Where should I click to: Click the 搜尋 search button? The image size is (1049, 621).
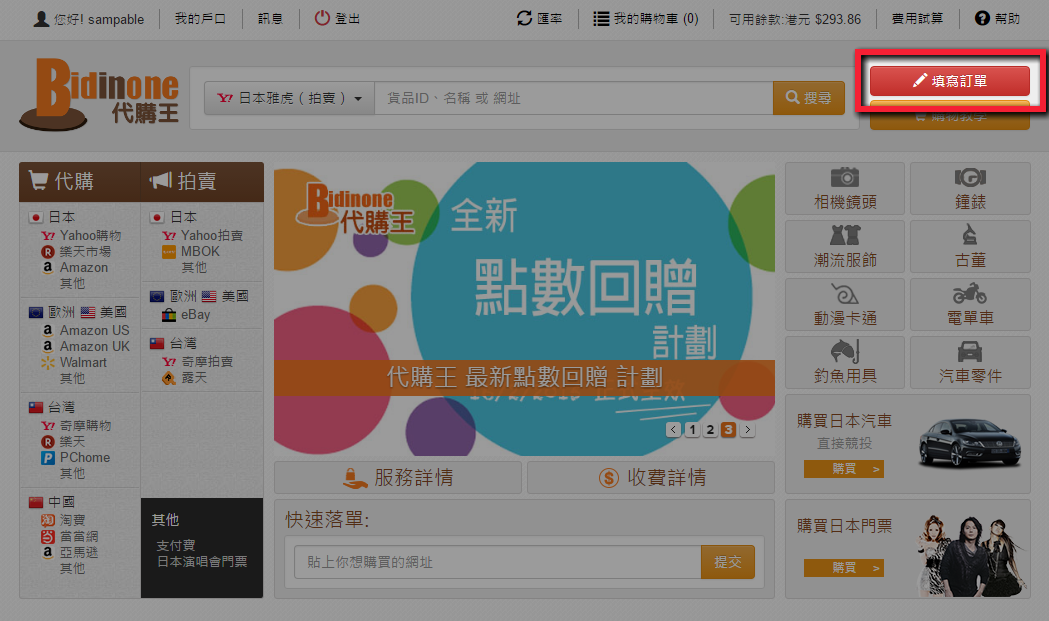[x=808, y=98]
